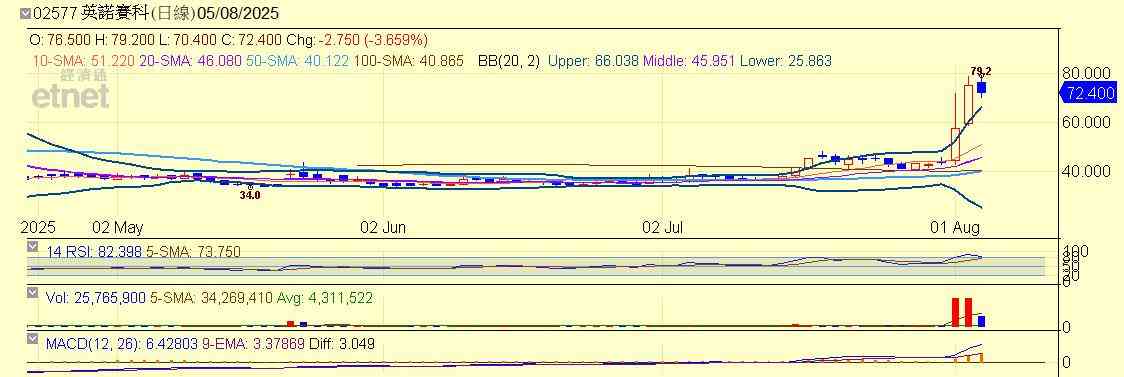Collapse the Vol indicator panel
The image size is (1124, 377).
(x=32, y=293)
